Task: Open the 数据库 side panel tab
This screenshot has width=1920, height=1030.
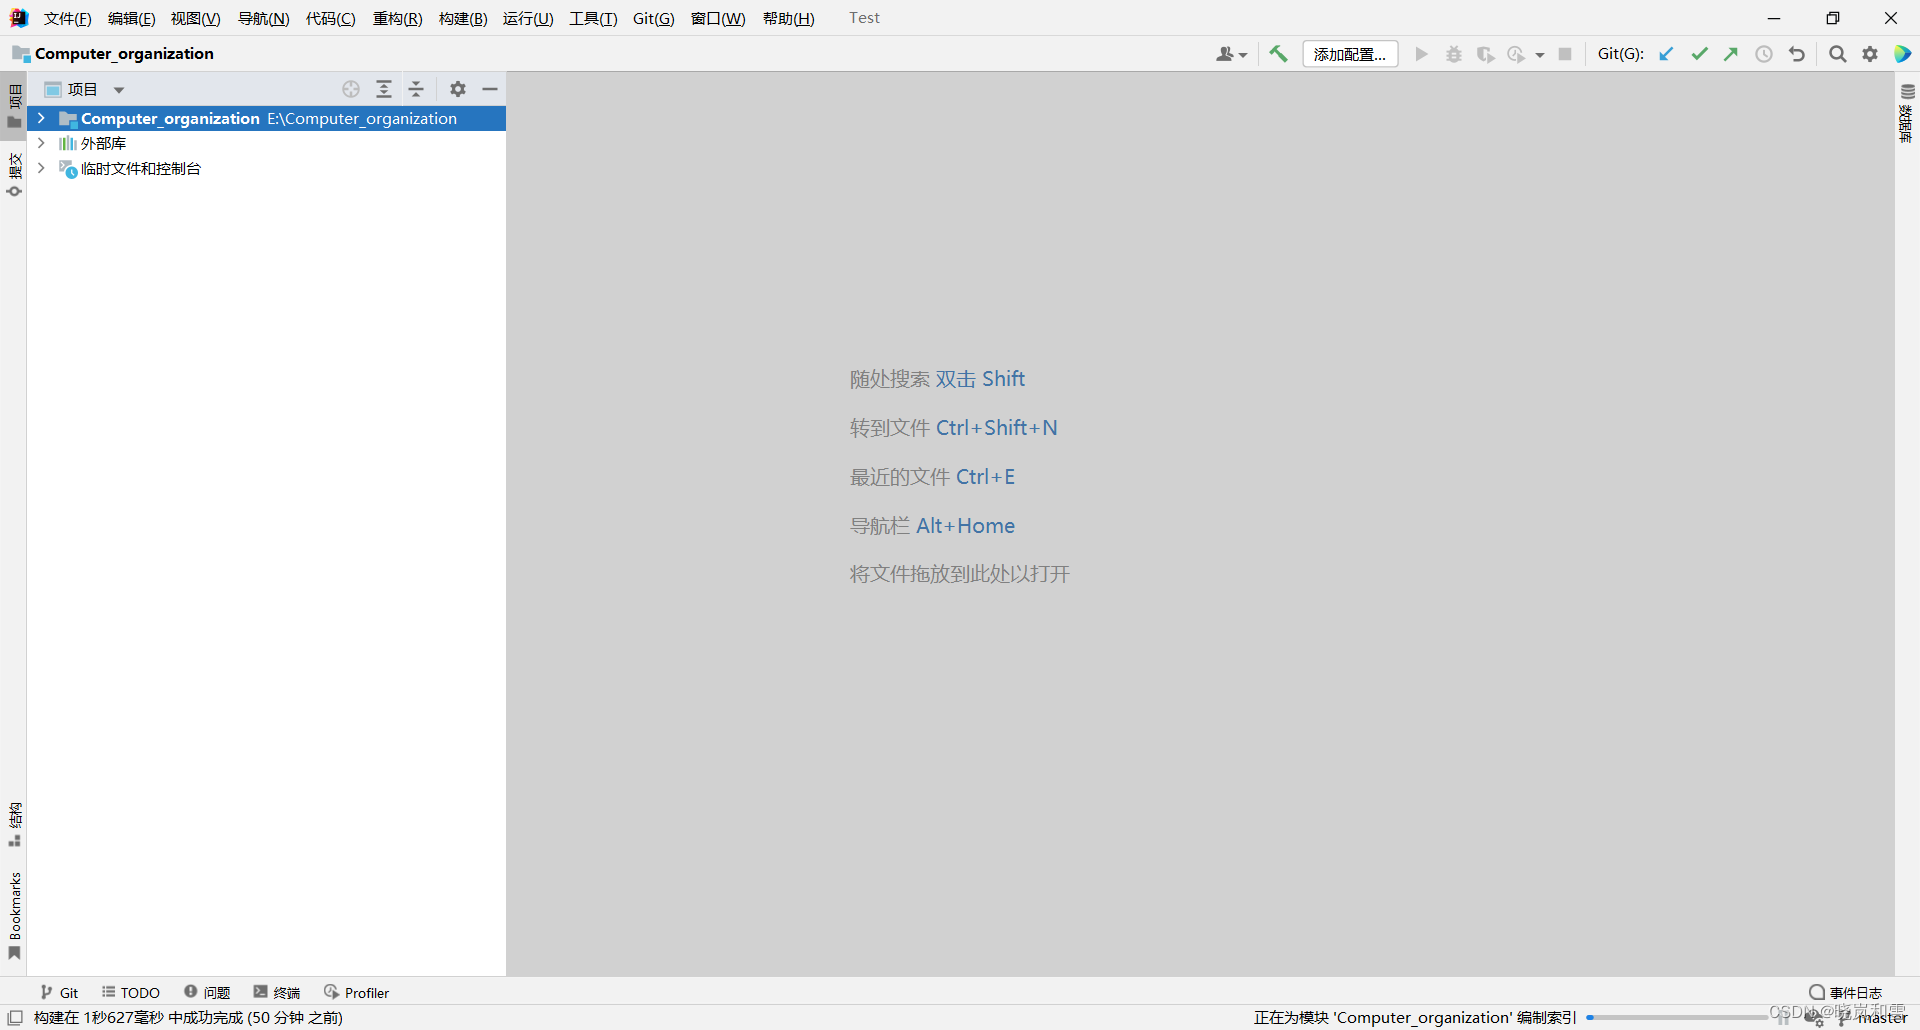Action: pyautogui.click(x=1907, y=114)
